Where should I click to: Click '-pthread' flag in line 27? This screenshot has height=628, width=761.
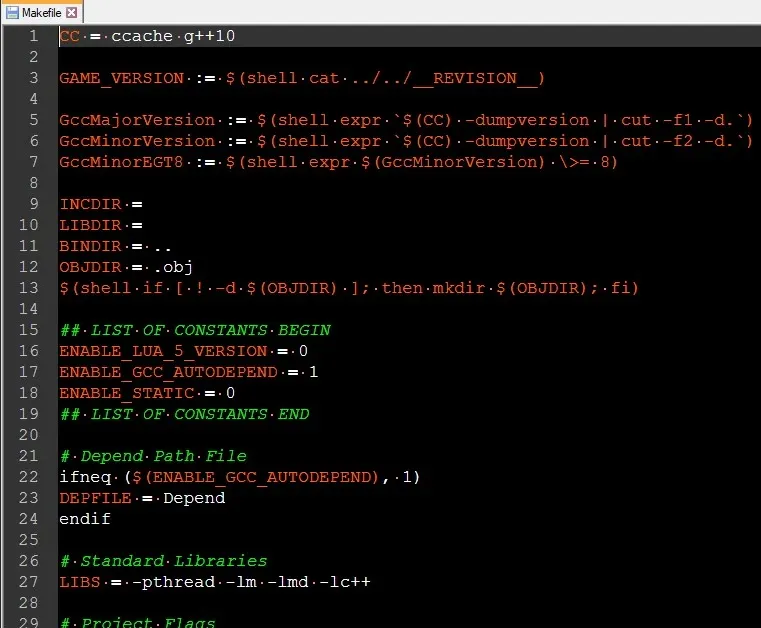pyautogui.click(x=173, y=582)
